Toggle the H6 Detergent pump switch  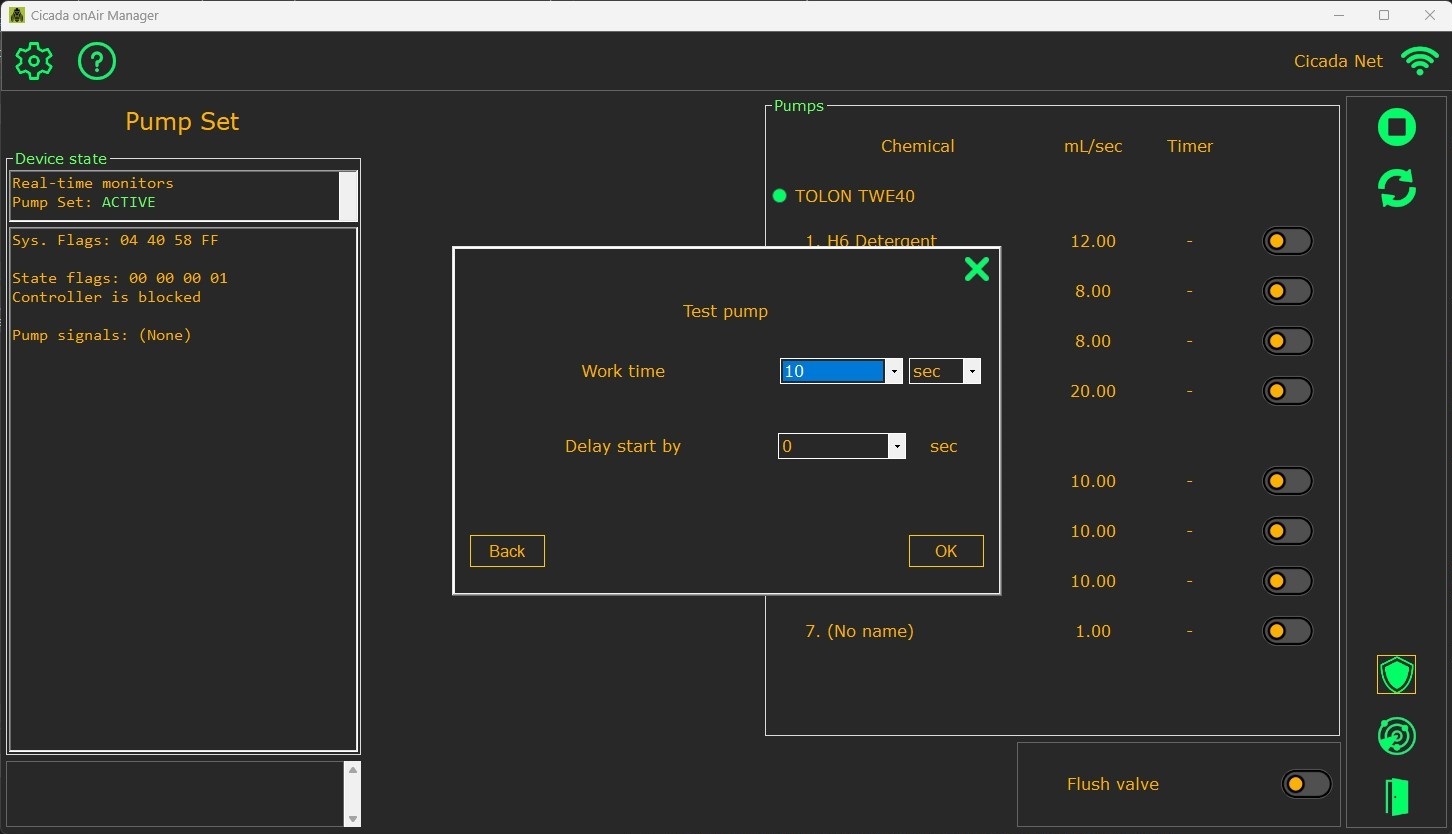[1286, 241]
